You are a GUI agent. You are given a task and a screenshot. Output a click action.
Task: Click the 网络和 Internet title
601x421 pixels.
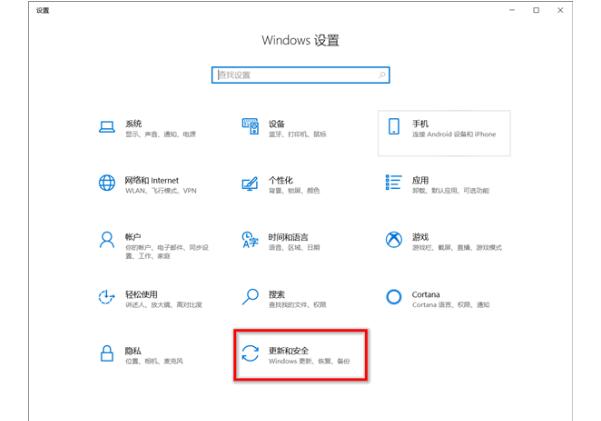152,180
